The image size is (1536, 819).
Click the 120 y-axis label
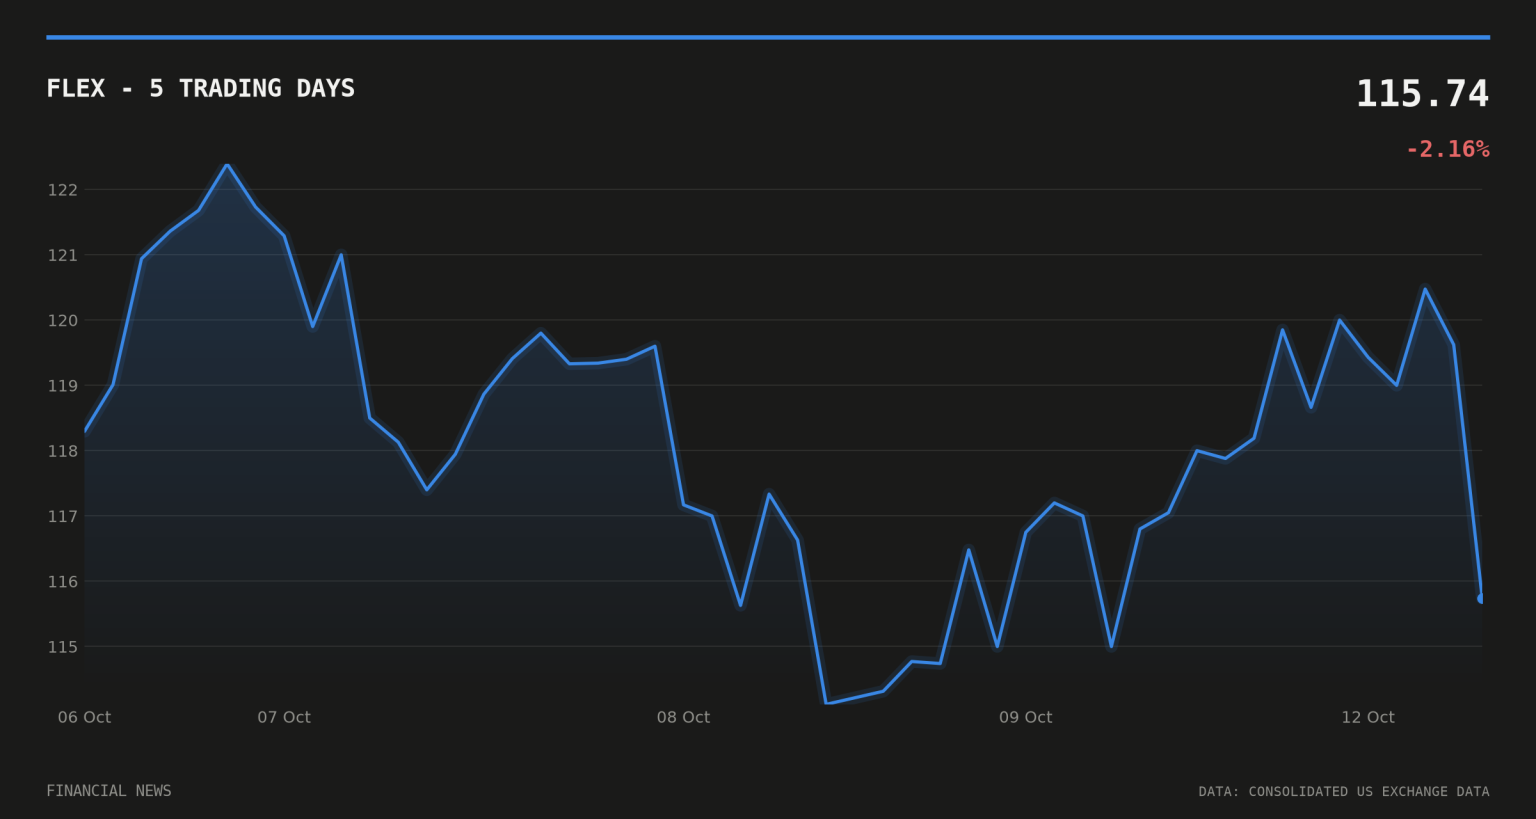(63, 320)
